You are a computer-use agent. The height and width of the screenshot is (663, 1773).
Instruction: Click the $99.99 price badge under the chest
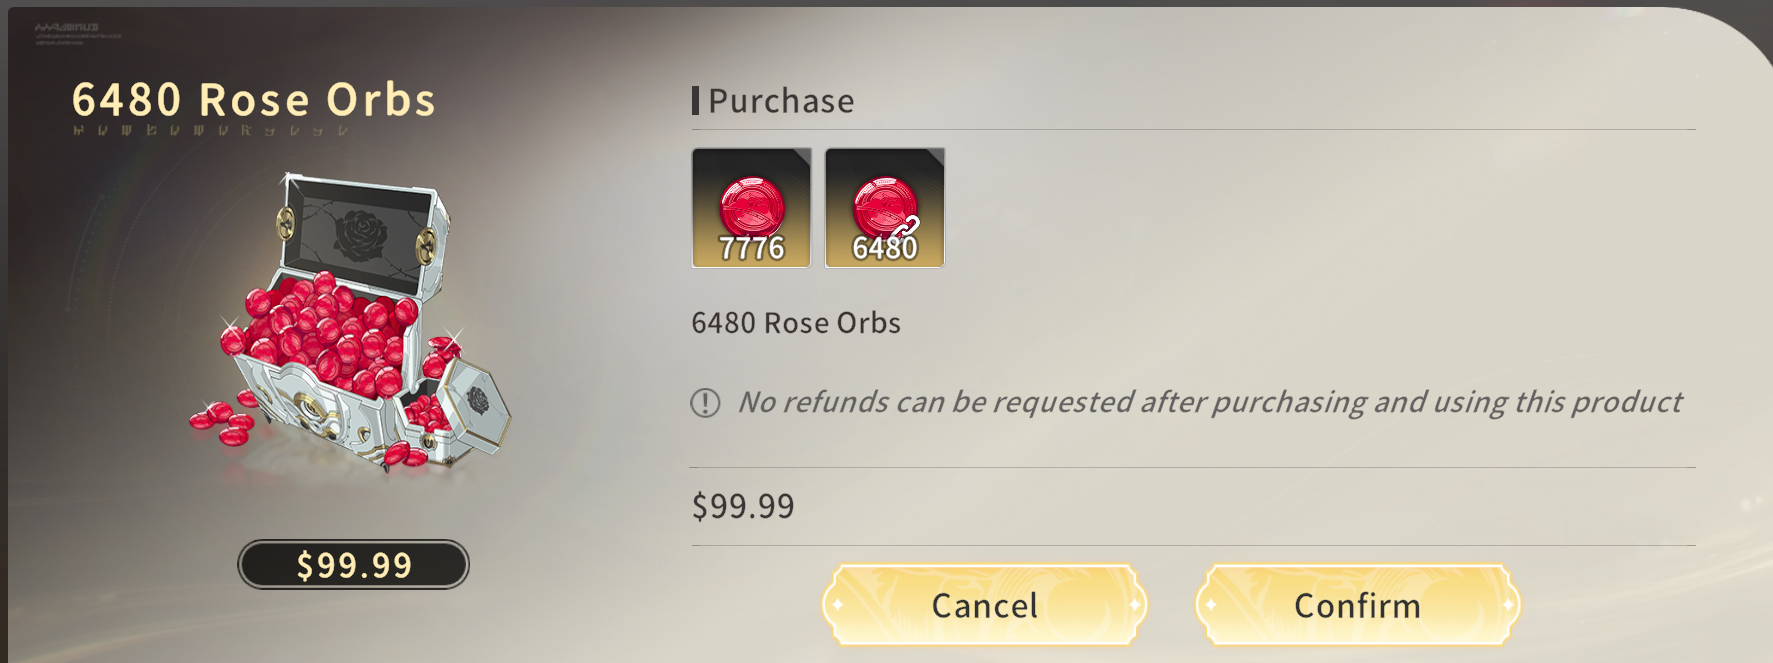(353, 565)
